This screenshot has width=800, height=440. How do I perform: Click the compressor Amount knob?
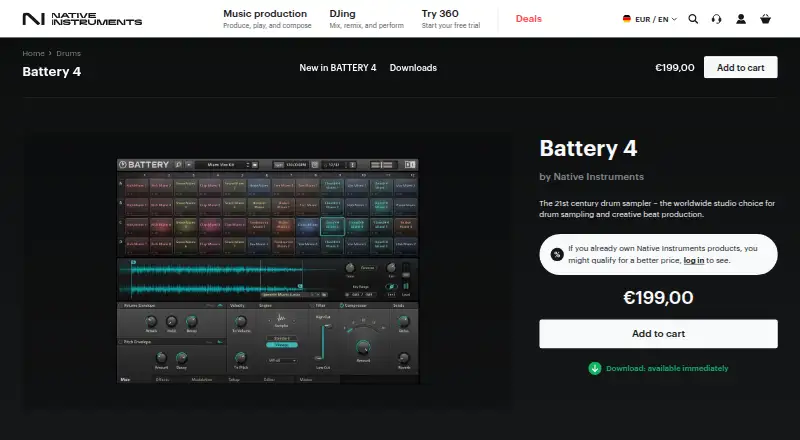coord(363,347)
